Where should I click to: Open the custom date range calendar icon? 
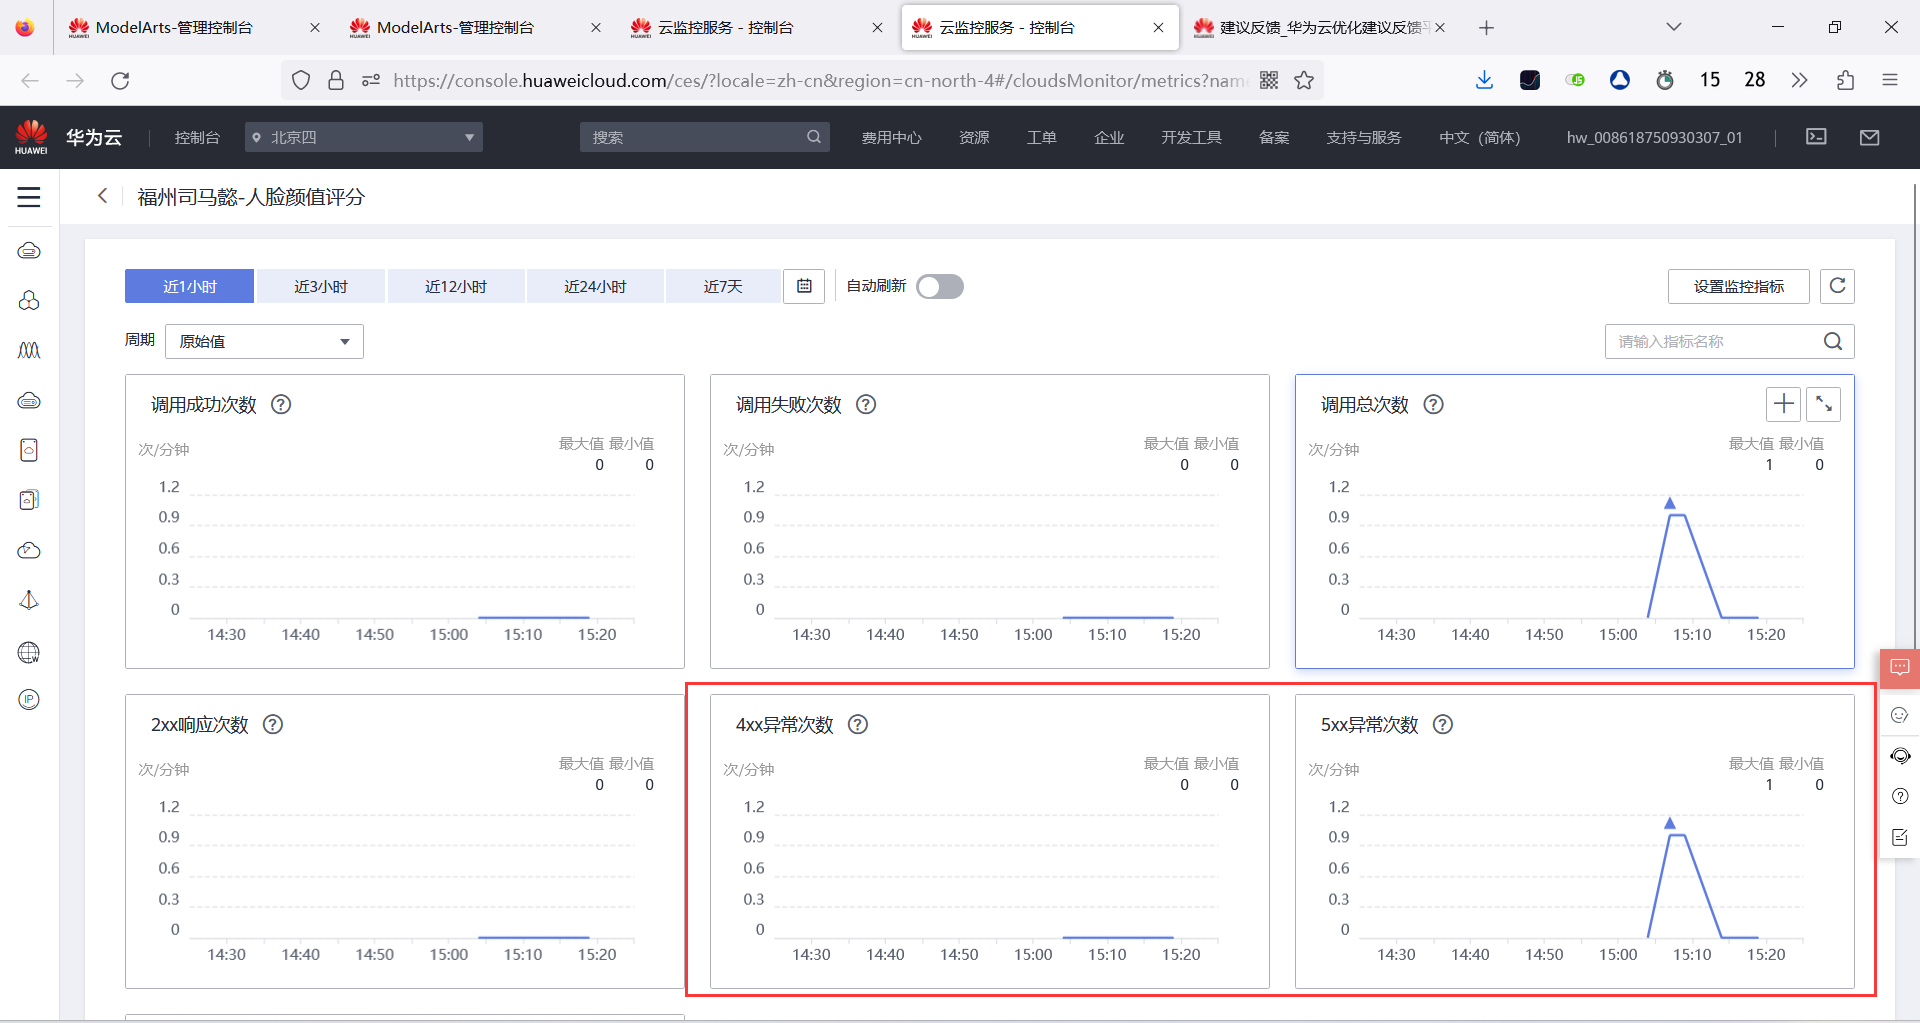point(804,286)
